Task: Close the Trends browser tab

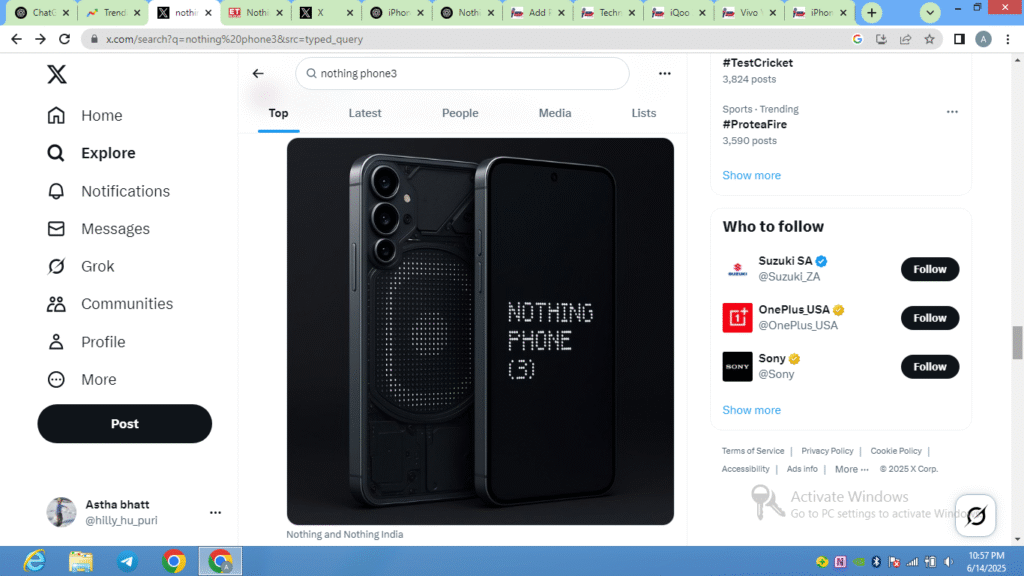Action: [137, 12]
